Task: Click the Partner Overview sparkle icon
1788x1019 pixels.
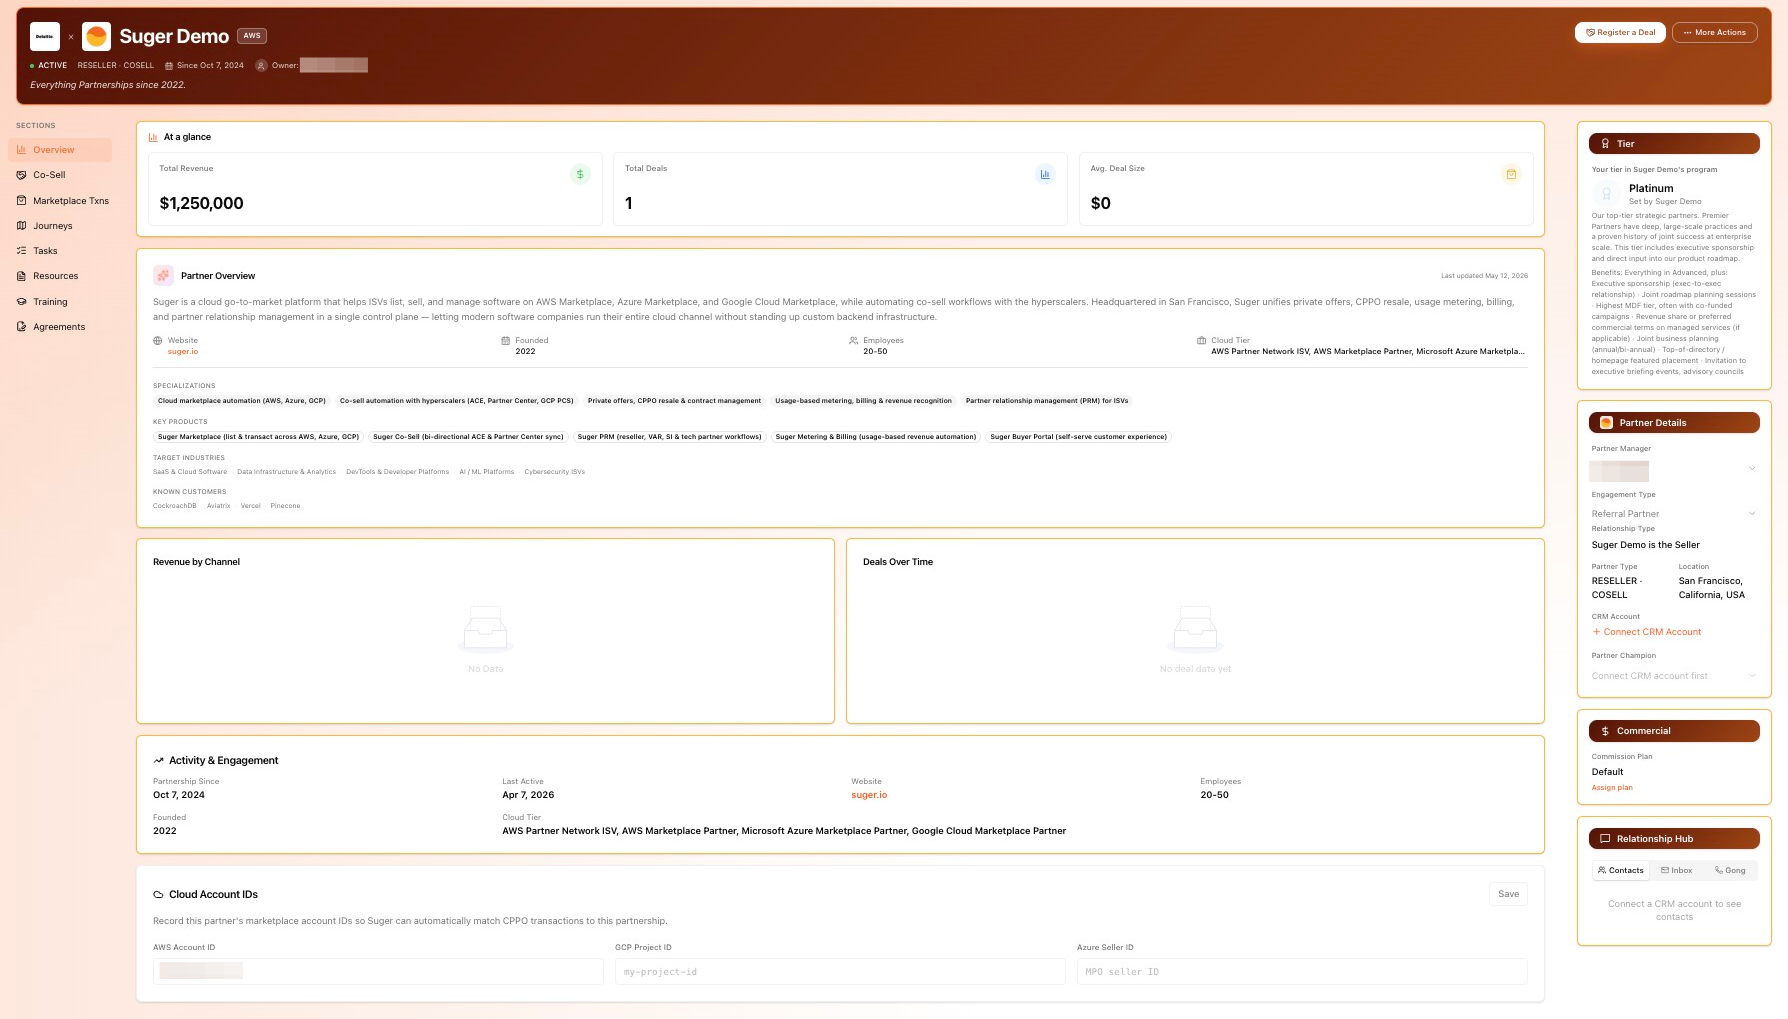Action: coord(163,276)
